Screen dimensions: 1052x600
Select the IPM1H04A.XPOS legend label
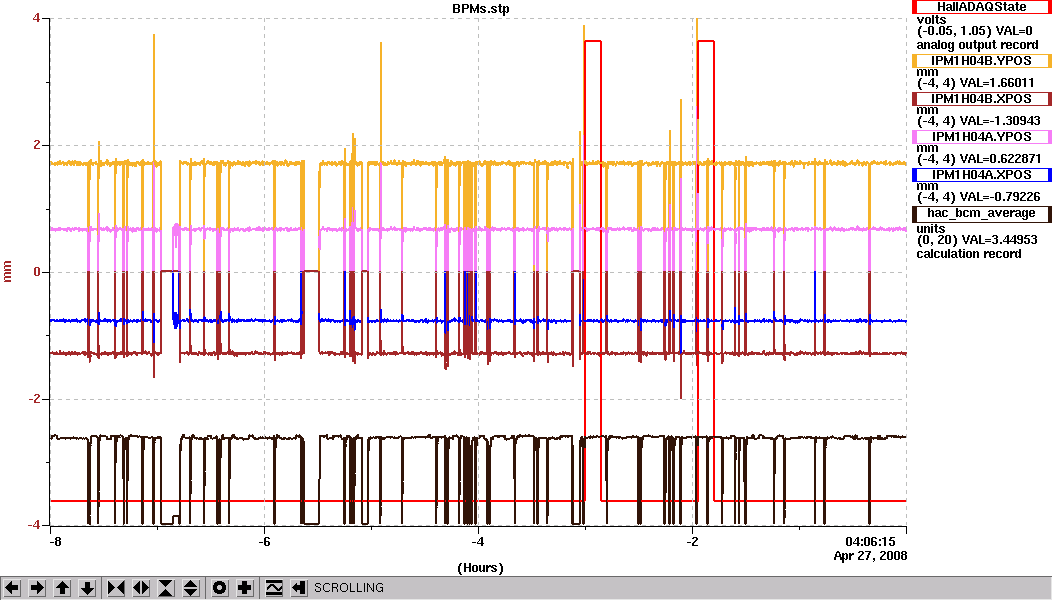click(982, 174)
